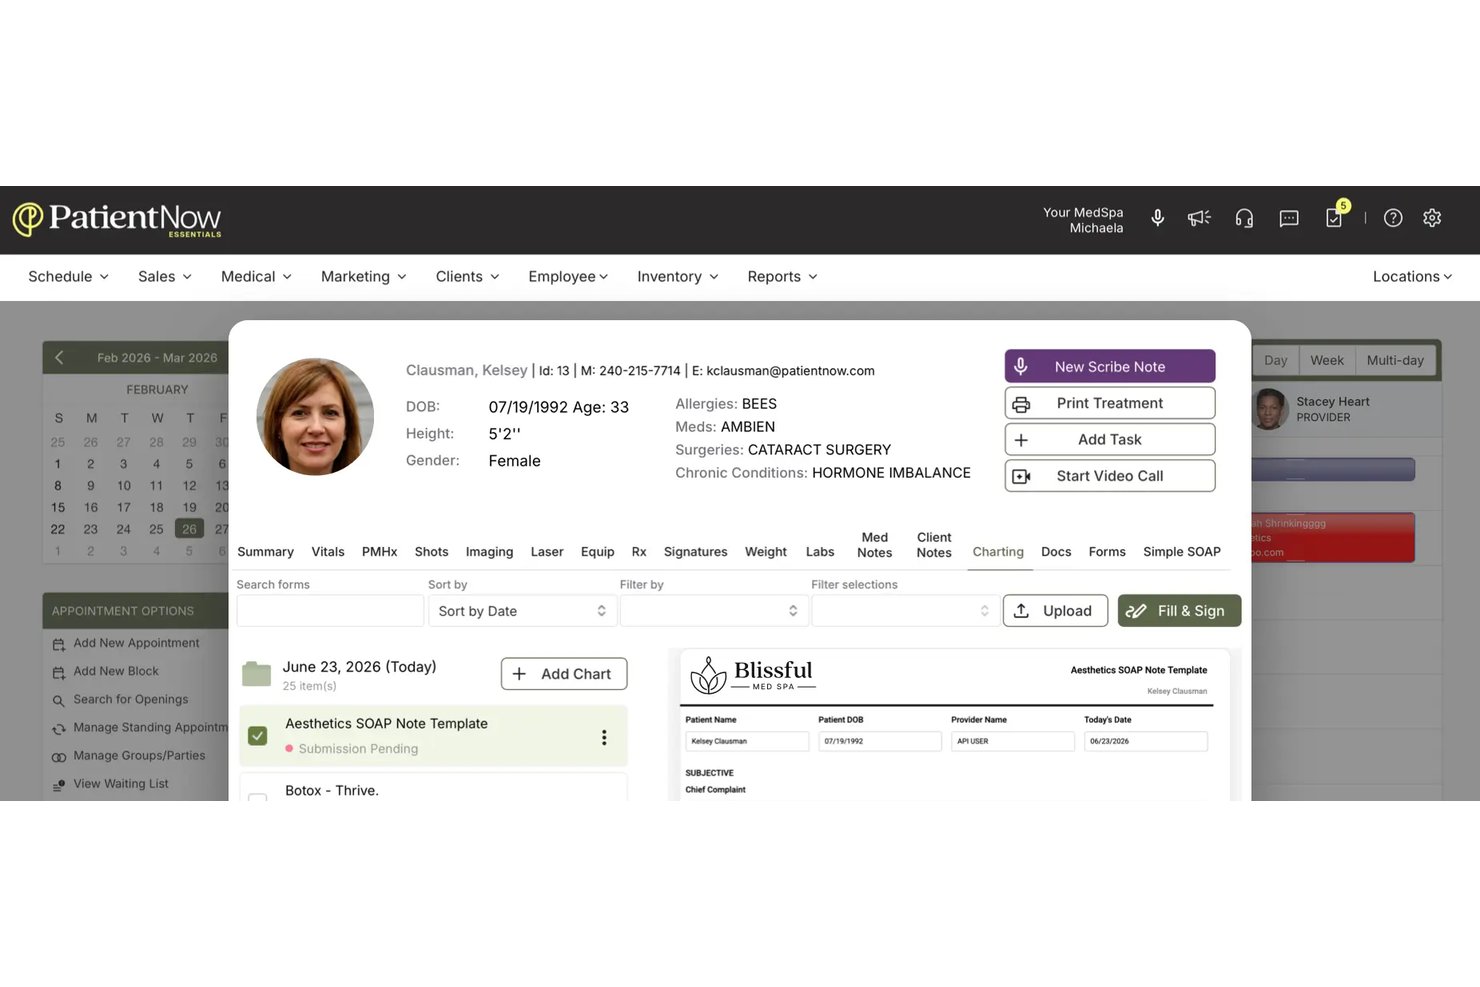Viewport: 1480px width, 987px height.
Task: Open the Laser tab
Action: click(547, 552)
